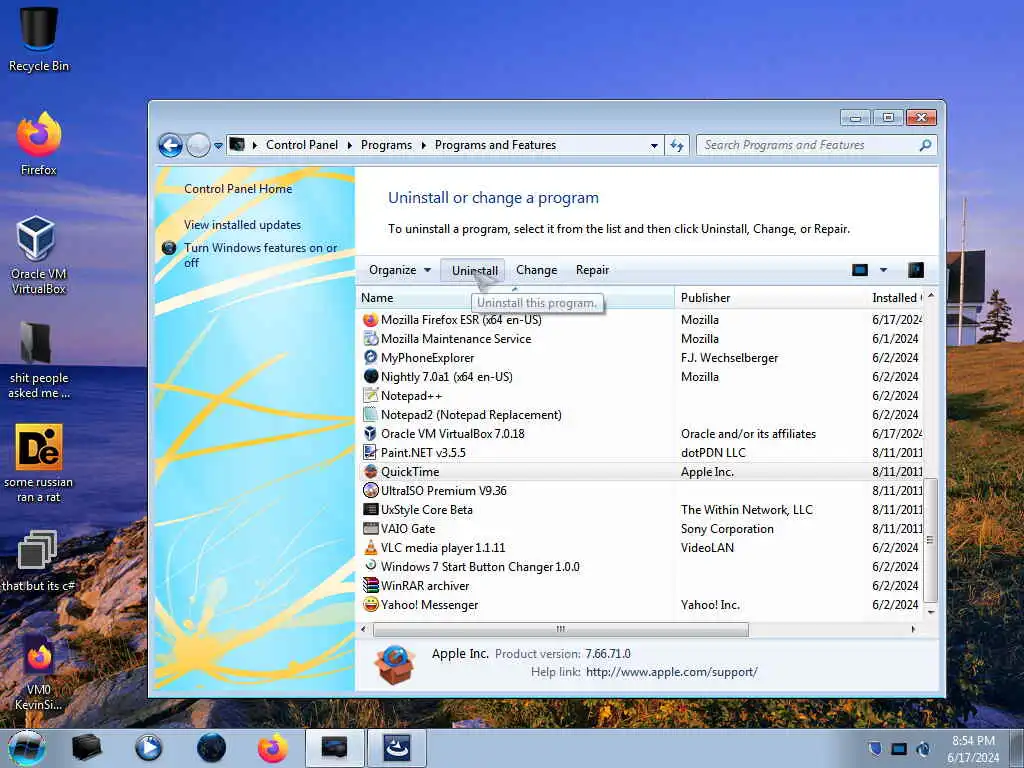The image size is (1024, 768).
Task: Select the 'dotPDN LLC' publisher cell
Action: pos(713,453)
